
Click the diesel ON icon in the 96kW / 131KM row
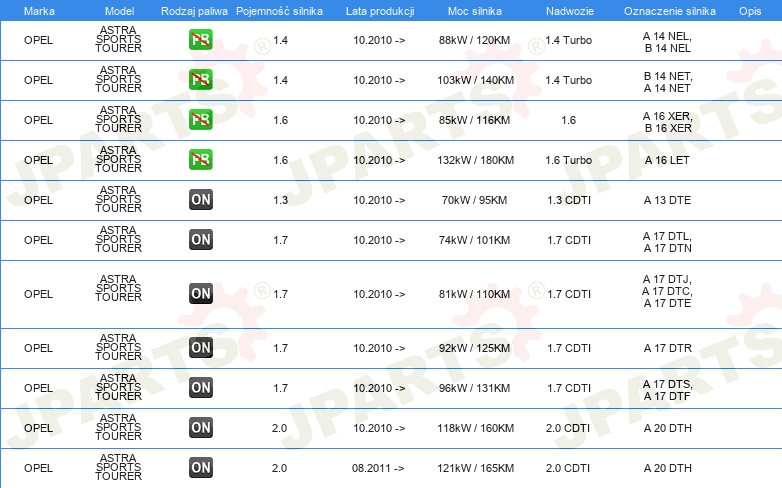(201, 387)
